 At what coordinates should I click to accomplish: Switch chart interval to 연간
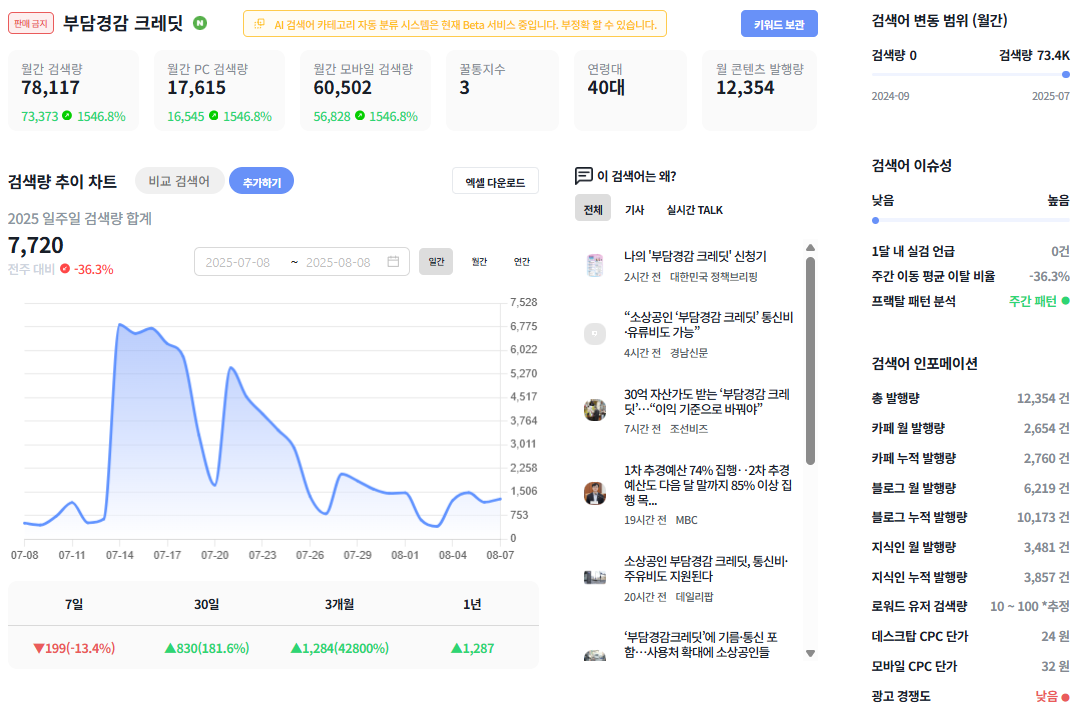click(522, 261)
